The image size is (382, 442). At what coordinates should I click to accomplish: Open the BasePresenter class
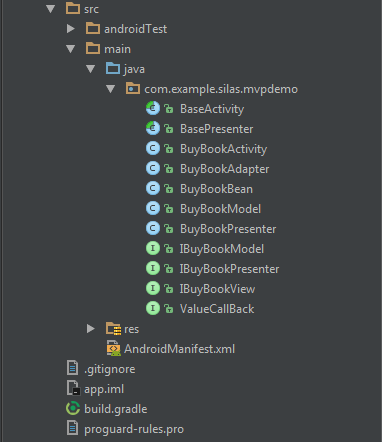pyautogui.click(x=217, y=129)
